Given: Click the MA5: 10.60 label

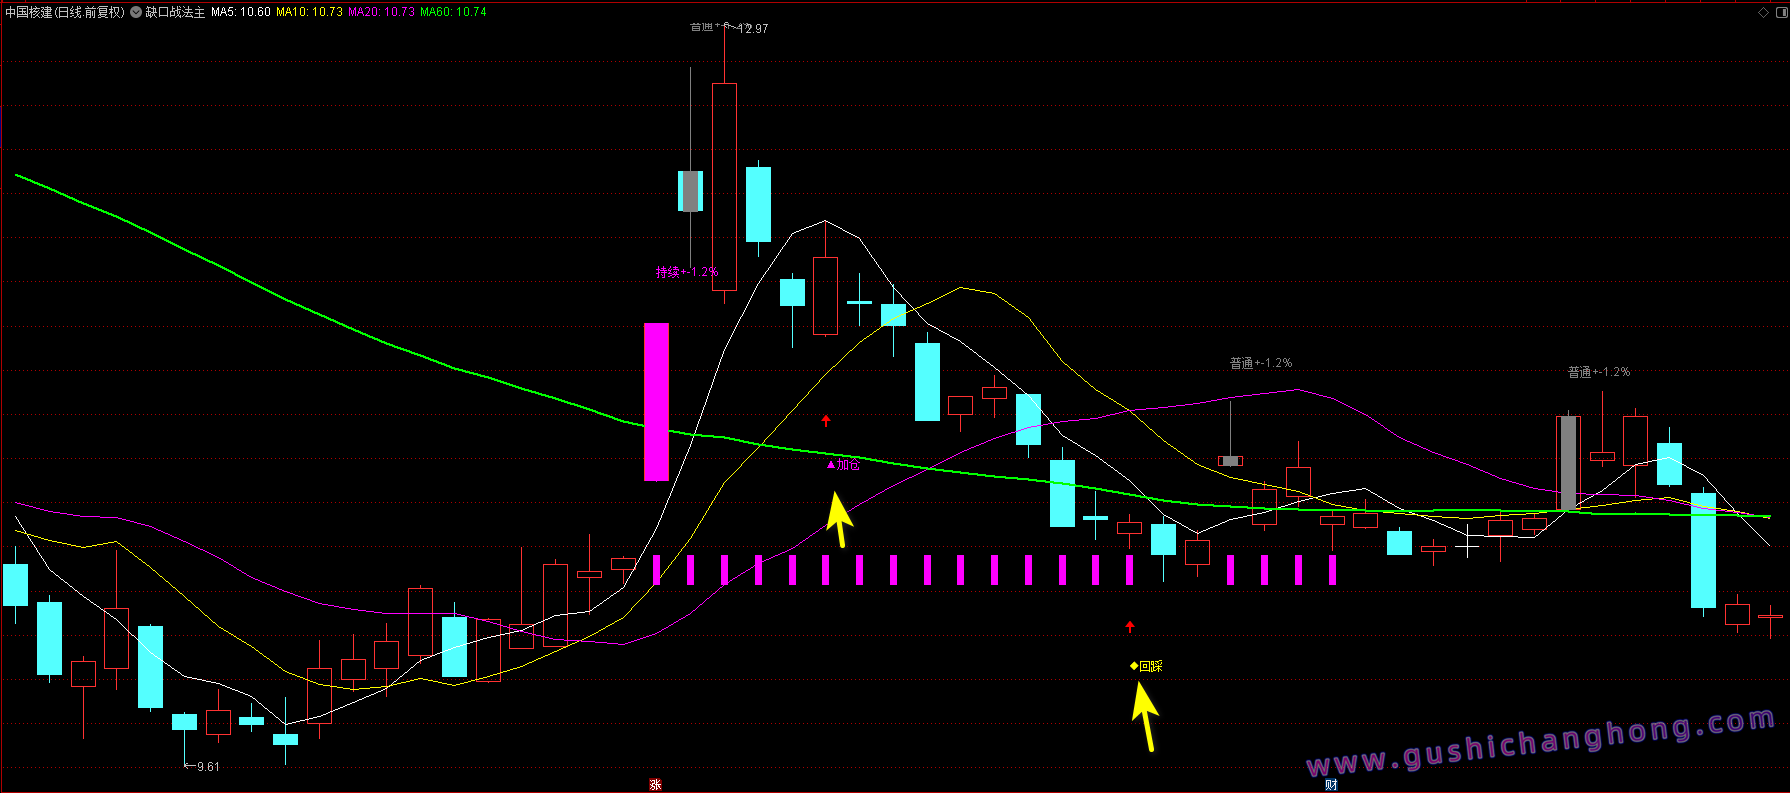Looking at the screenshot, I should [240, 12].
